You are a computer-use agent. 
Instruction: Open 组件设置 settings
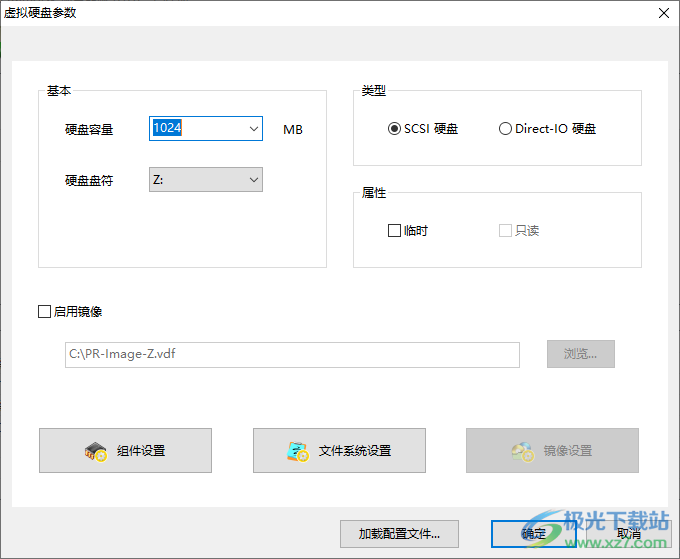[125, 451]
